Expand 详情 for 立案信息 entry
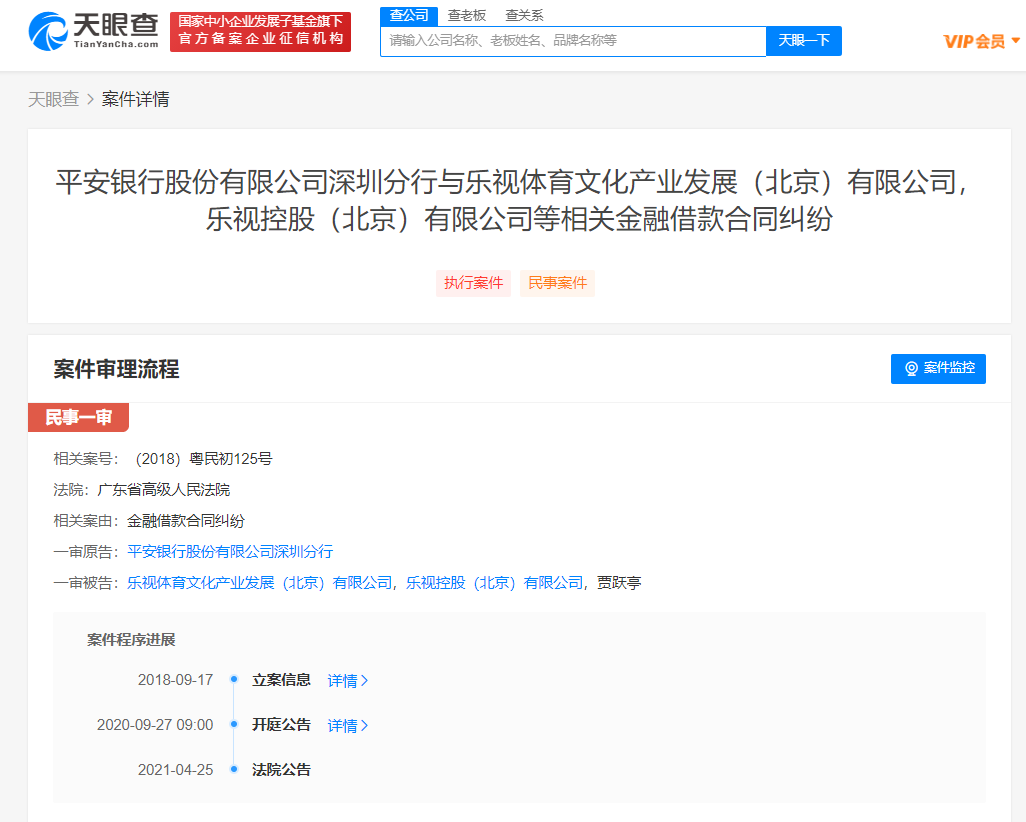Screen dimensions: 1026x822 point(348,681)
